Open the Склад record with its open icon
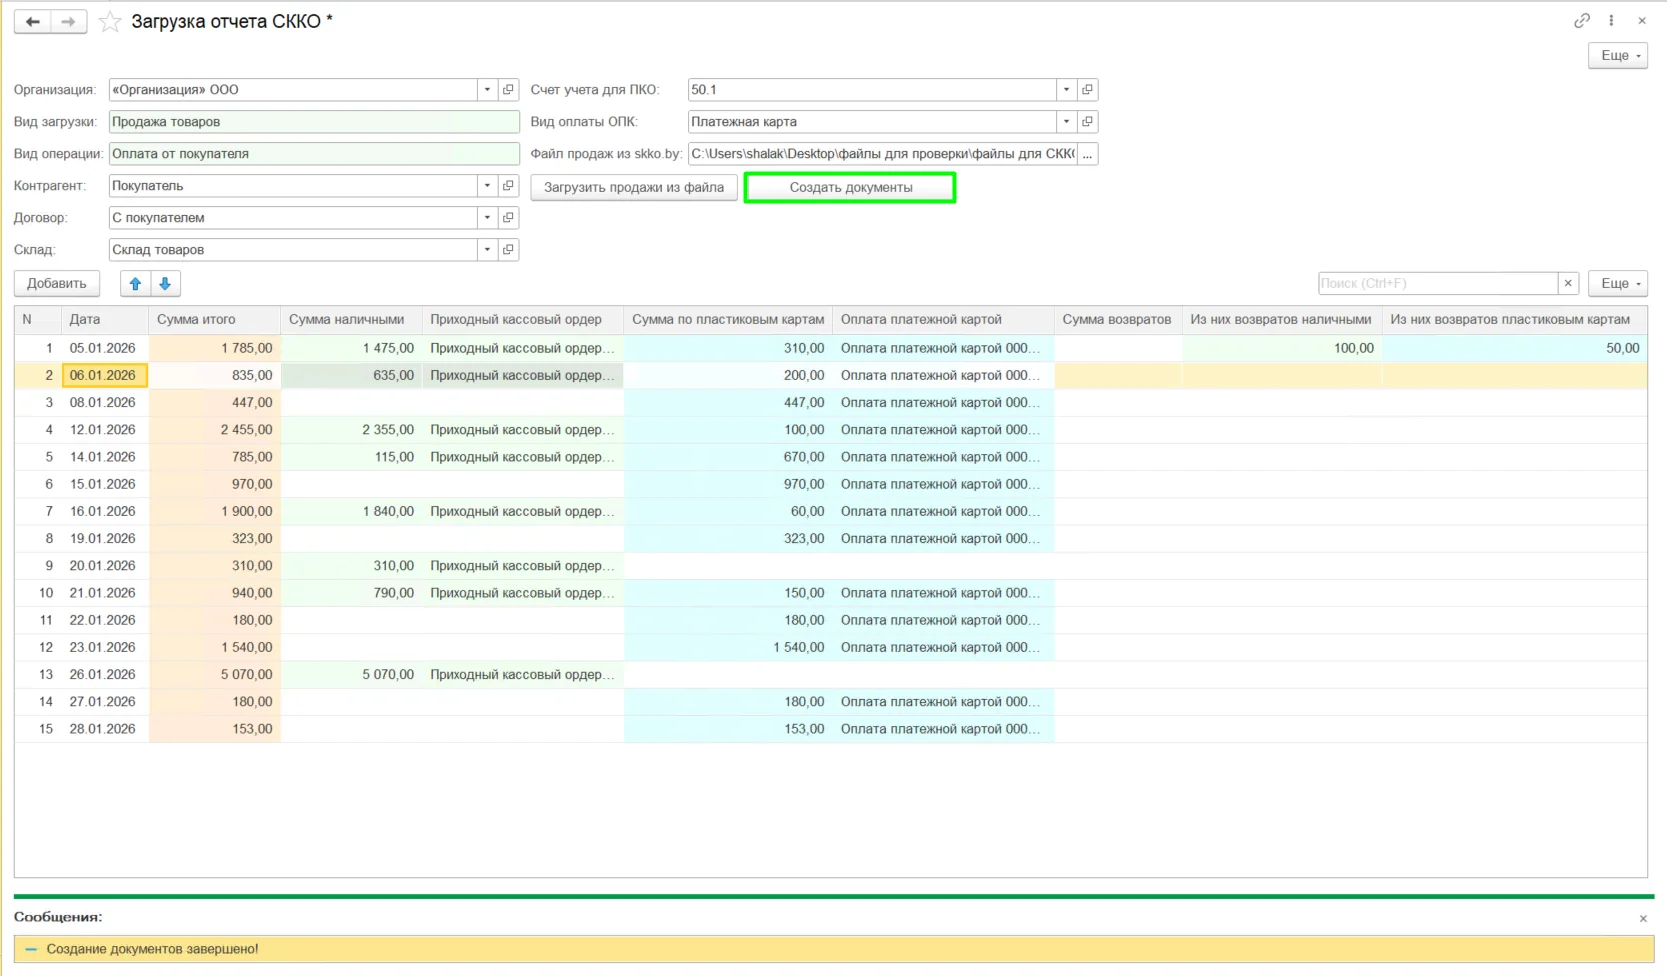This screenshot has height=976, width=1667. [508, 250]
